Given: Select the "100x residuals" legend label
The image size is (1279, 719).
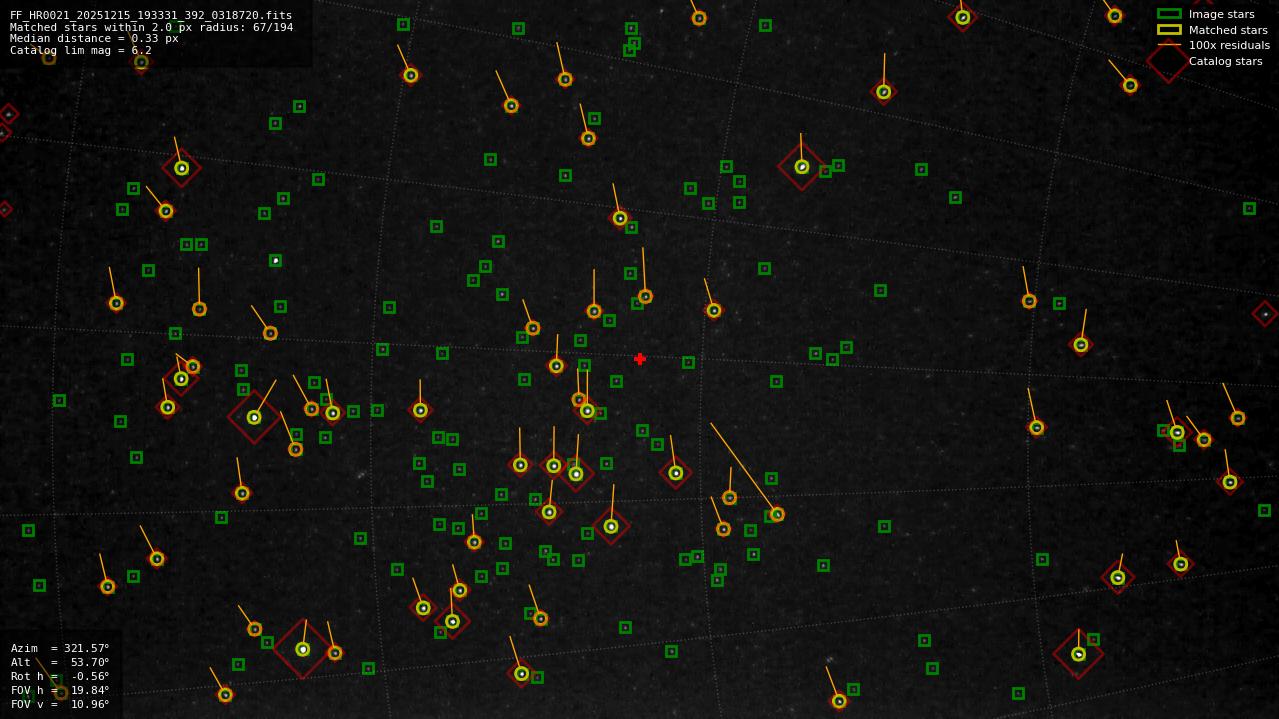Looking at the screenshot, I should [1229, 45].
